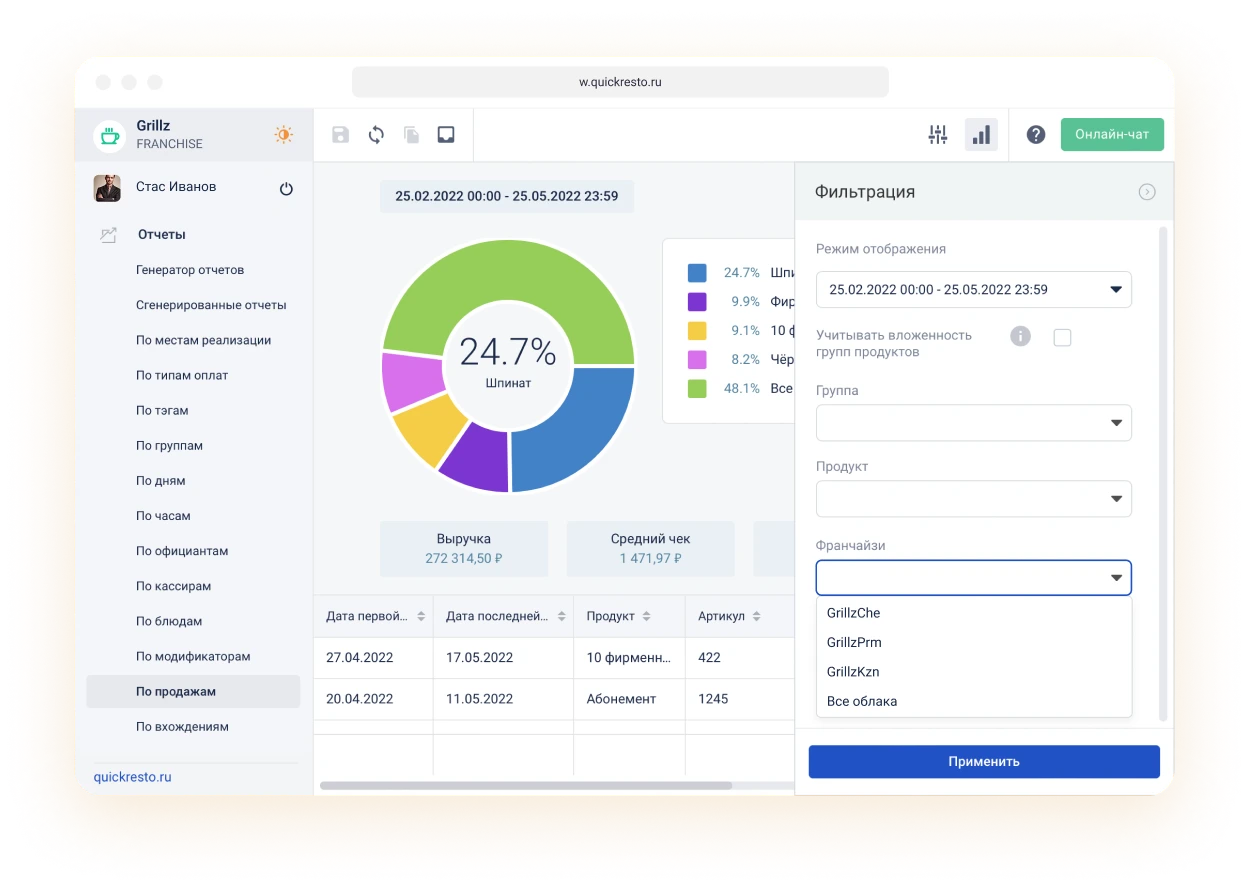The width and height of the screenshot is (1248, 887).
Task: Click the Применить button
Action: 984,761
